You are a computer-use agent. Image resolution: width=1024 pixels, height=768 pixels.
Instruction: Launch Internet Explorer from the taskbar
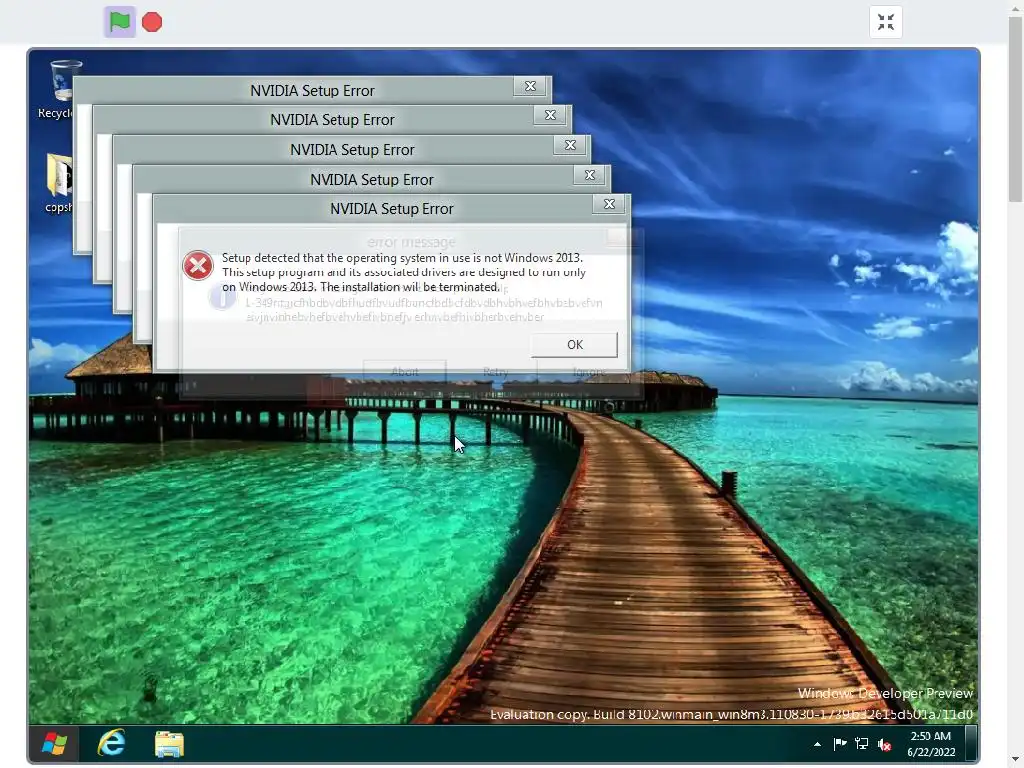tap(112, 743)
